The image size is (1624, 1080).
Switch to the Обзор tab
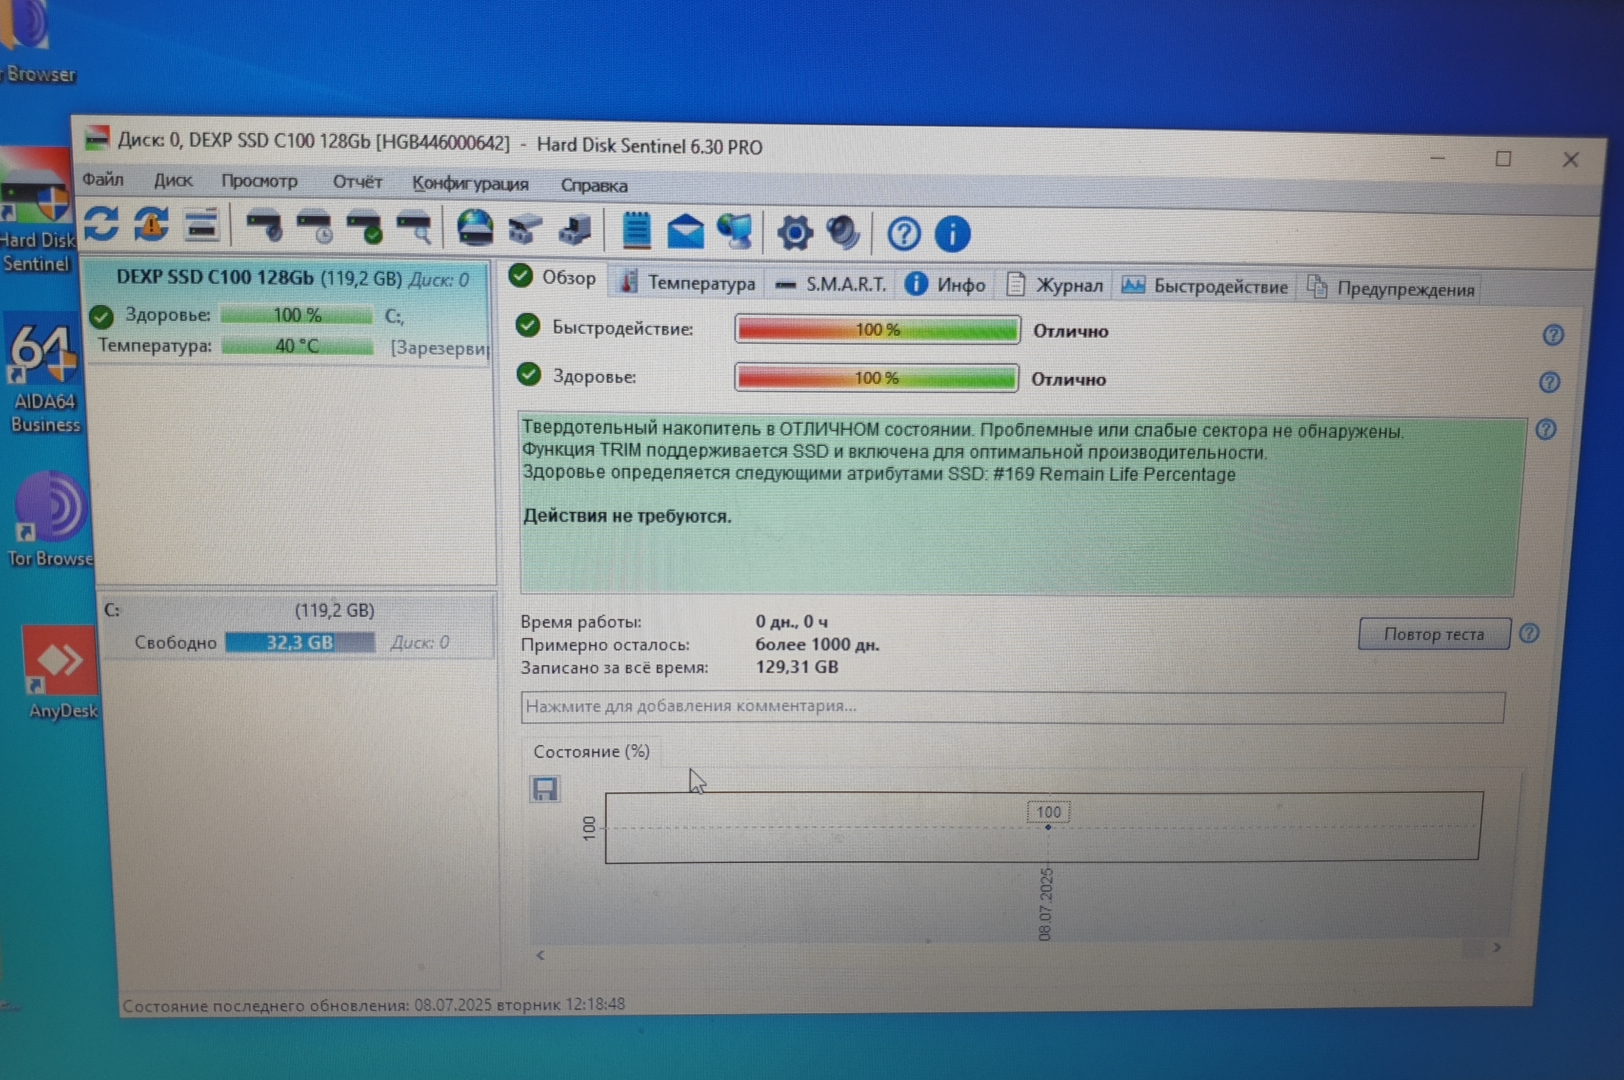(x=553, y=277)
